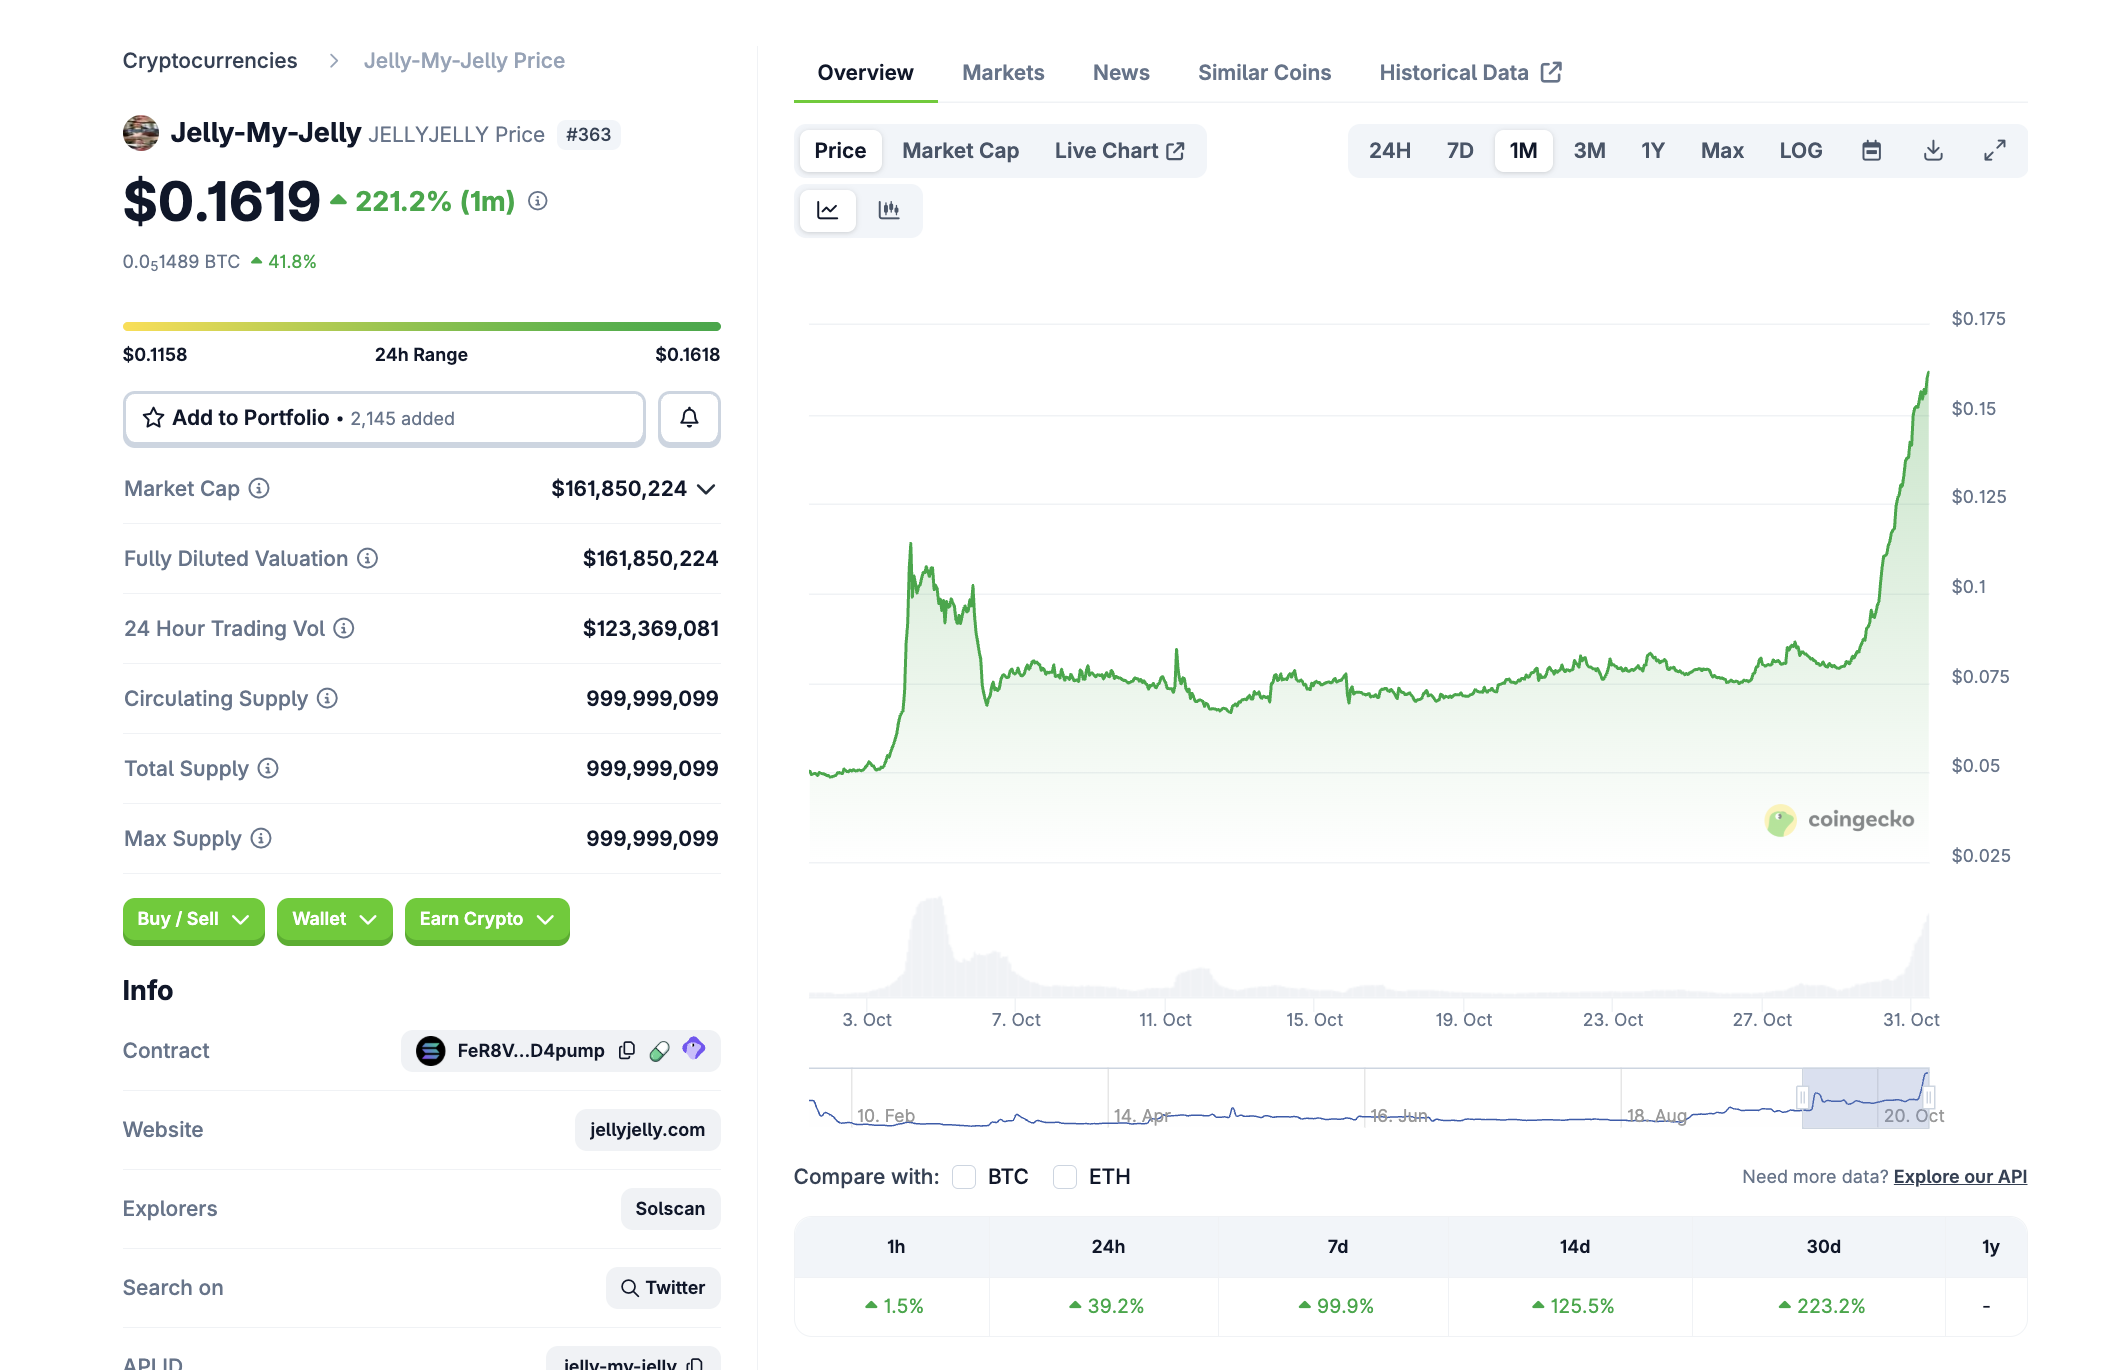Enable BTC comparison checkbox
Image resolution: width=2120 pixels, height=1370 pixels.
click(964, 1177)
